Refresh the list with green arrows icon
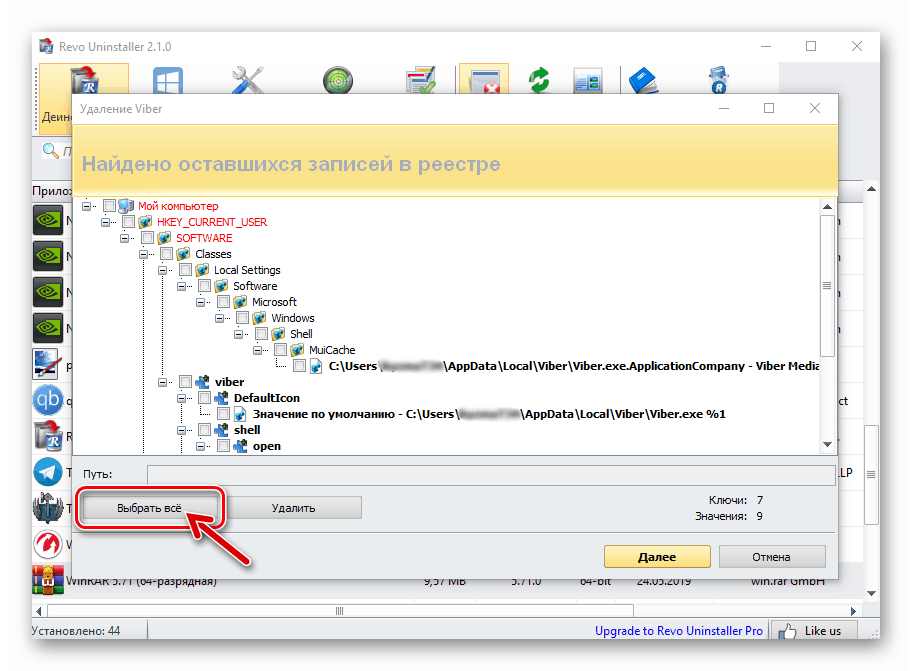 point(539,80)
